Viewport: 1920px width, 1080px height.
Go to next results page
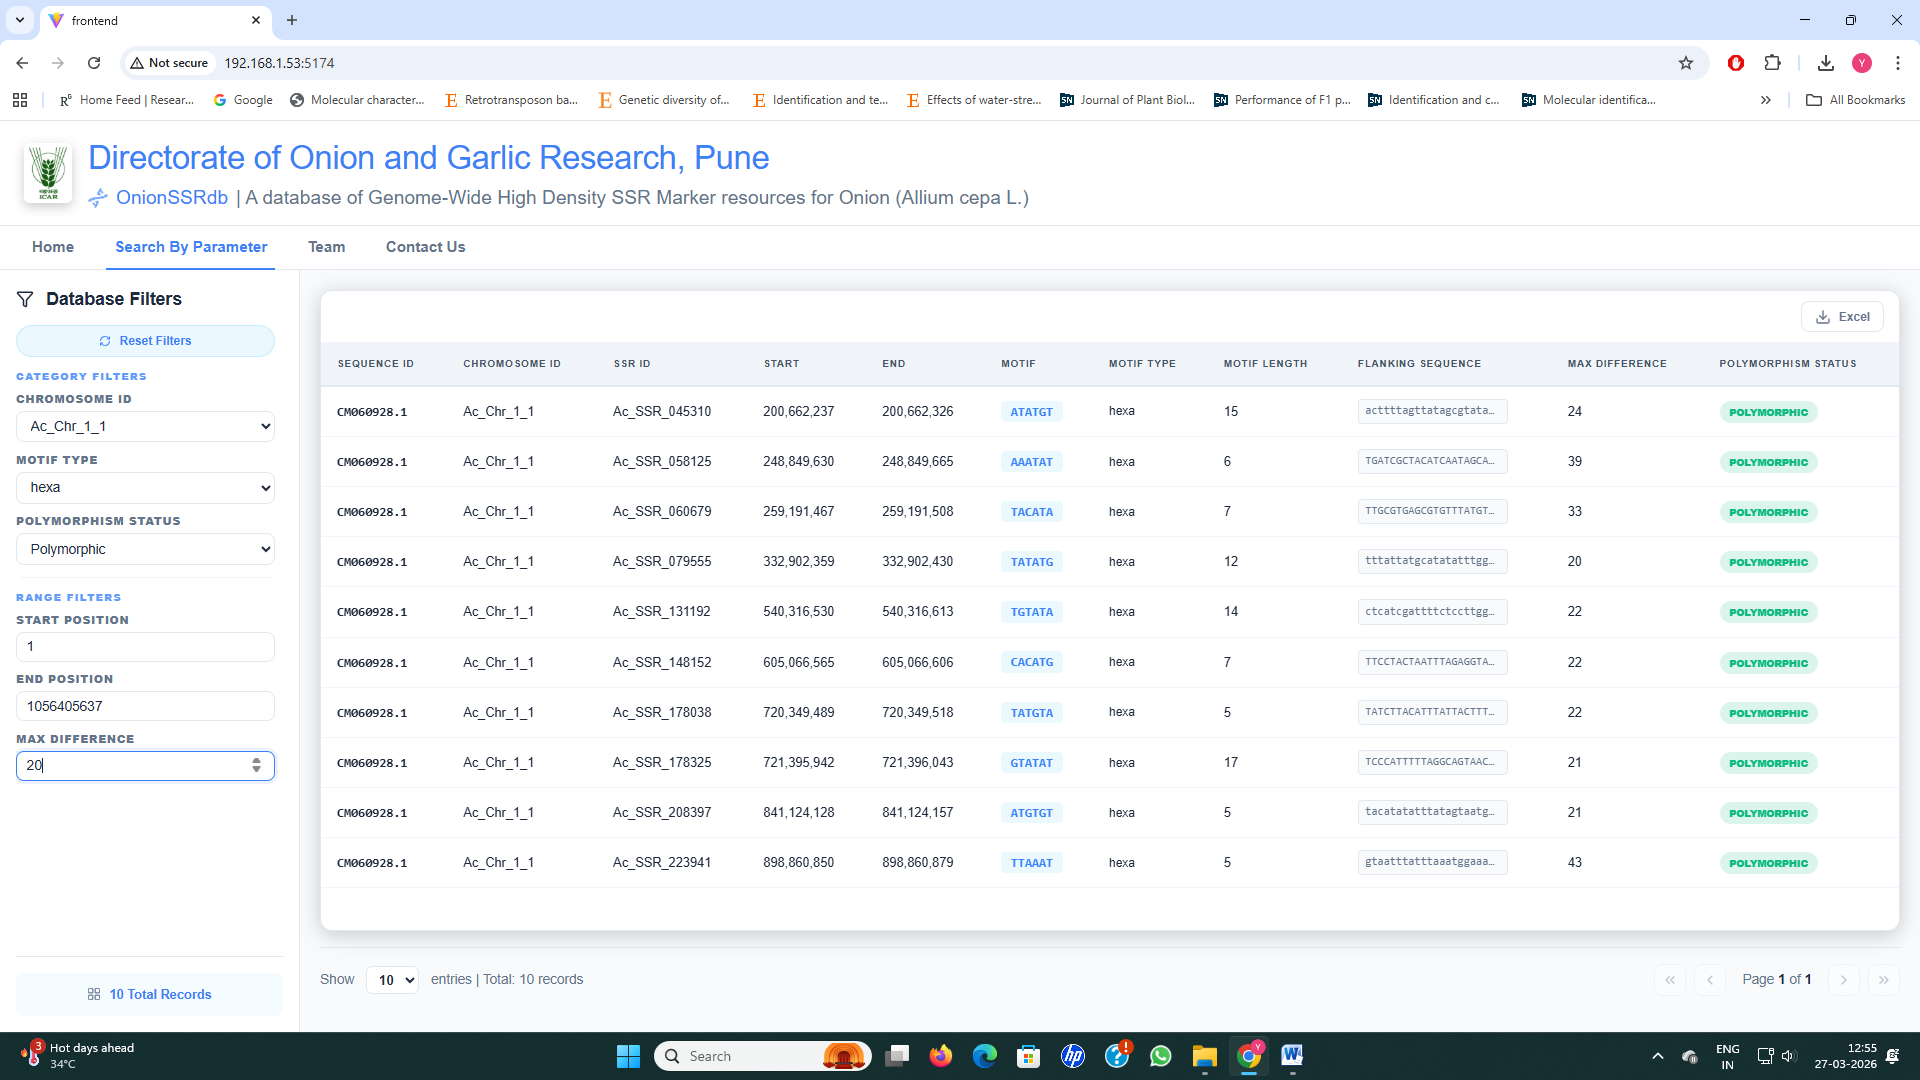1843,980
